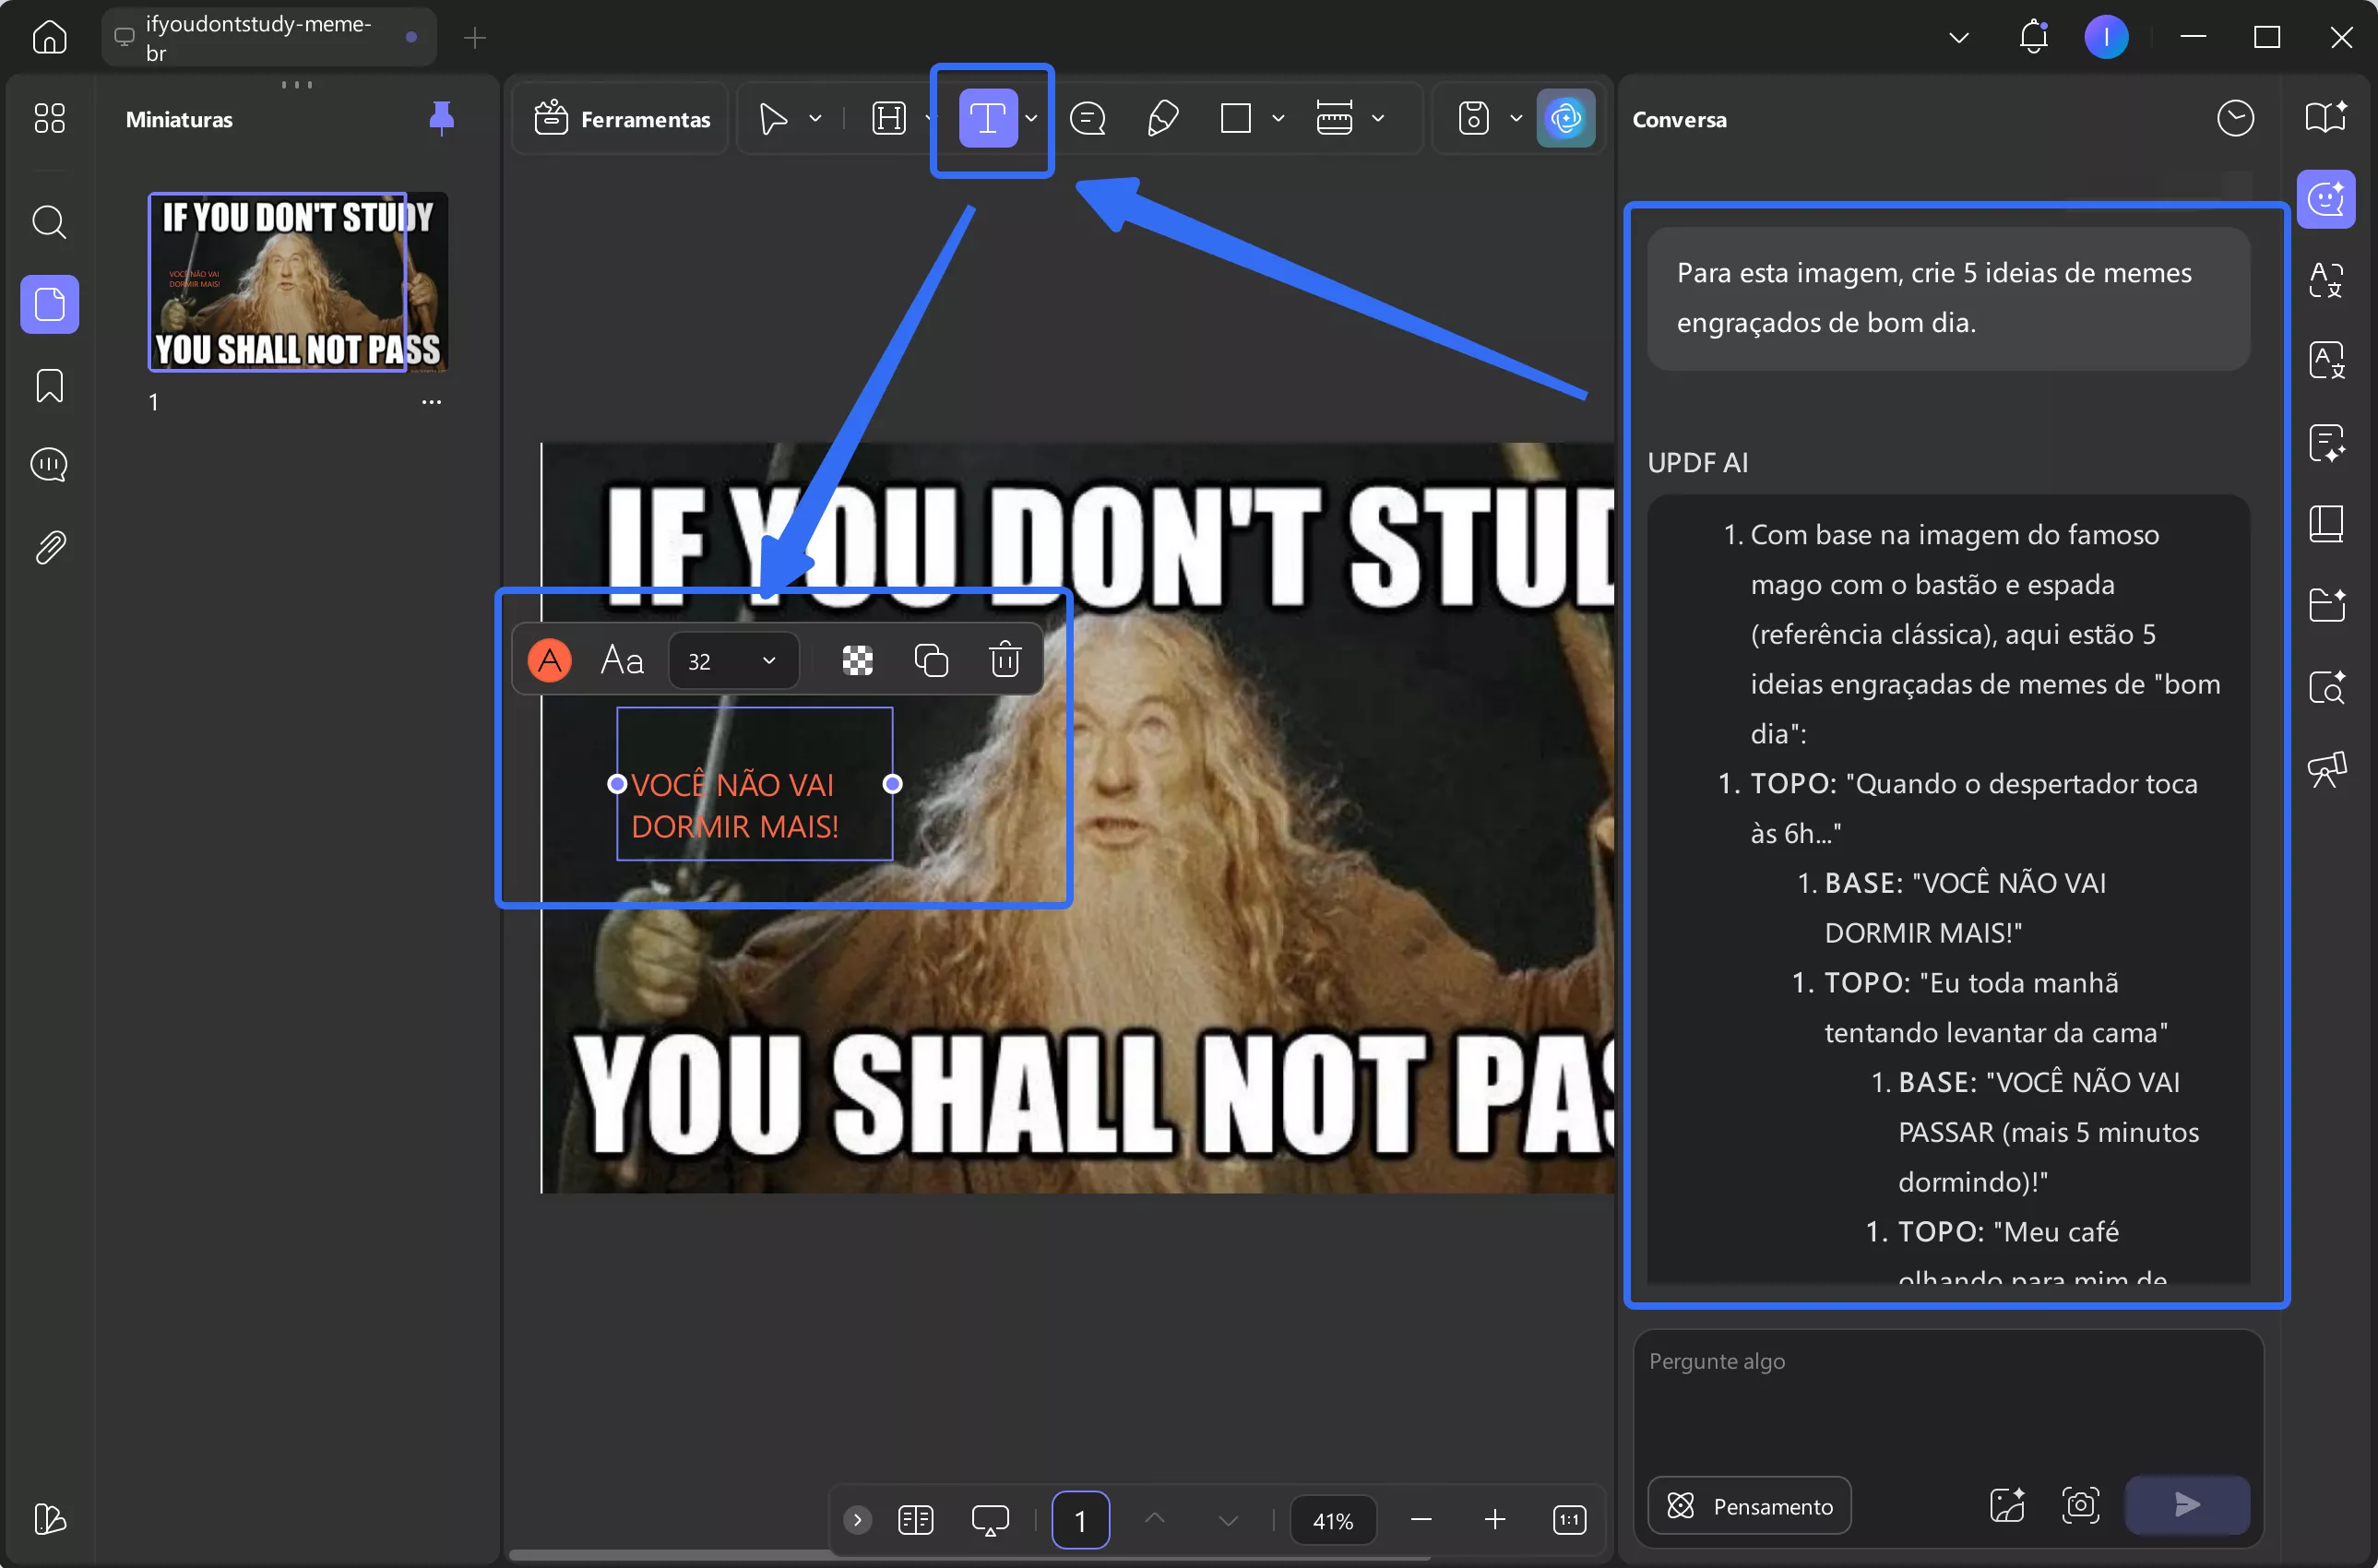Open the Ferramentas tools menu

pyautogui.click(x=622, y=119)
